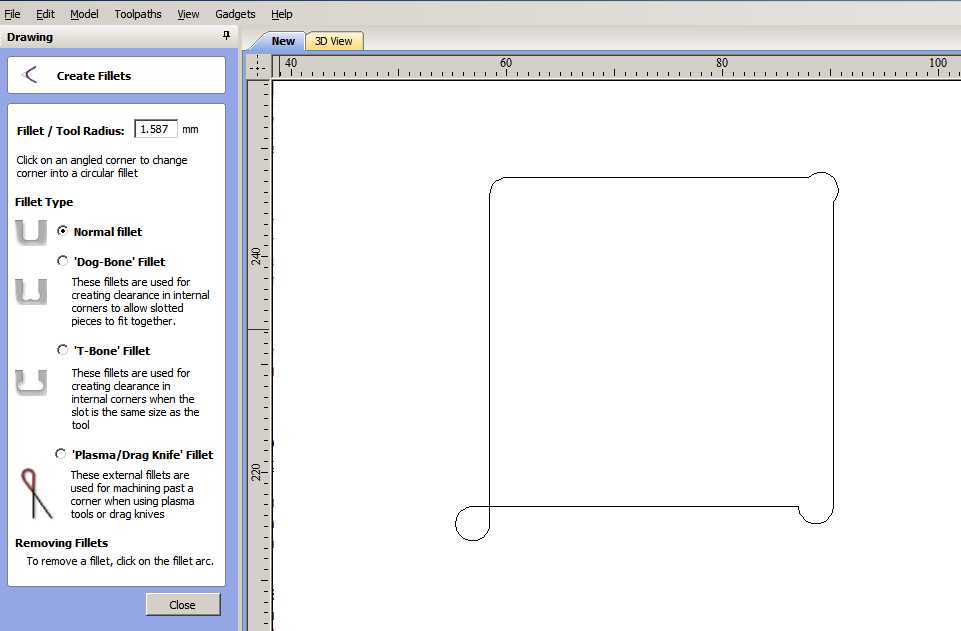The width and height of the screenshot is (961, 631).
Task: Click the ruler origin corner box
Action: pyautogui.click(x=259, y=66)
